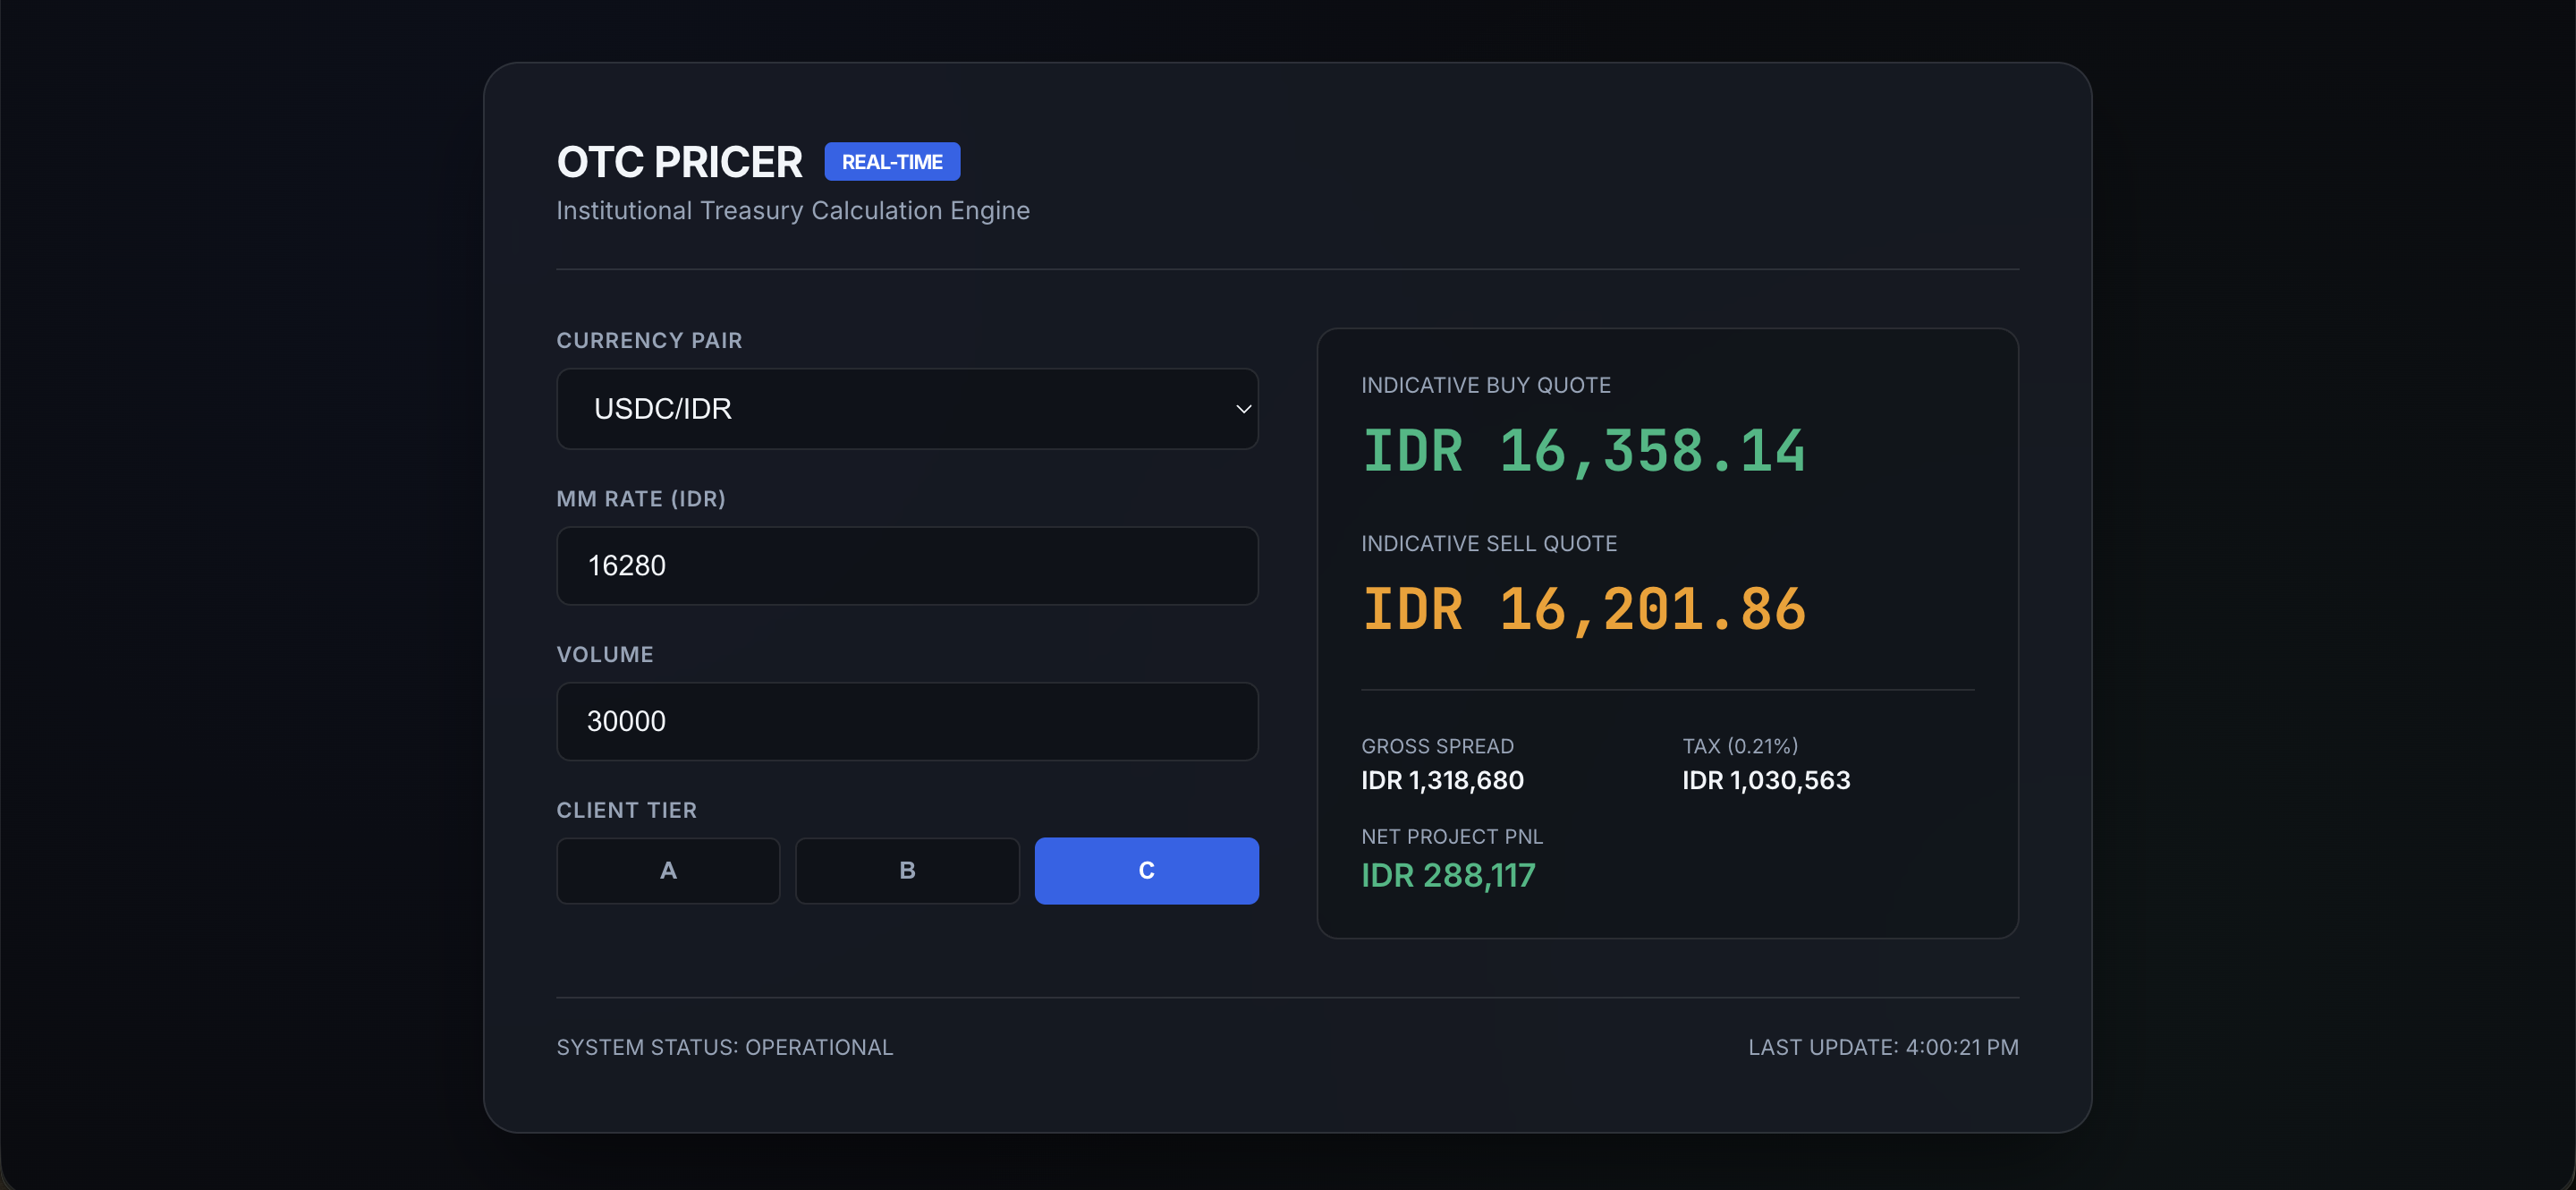Click the Tax (0.21%) value

click(x=1765, y=780)
